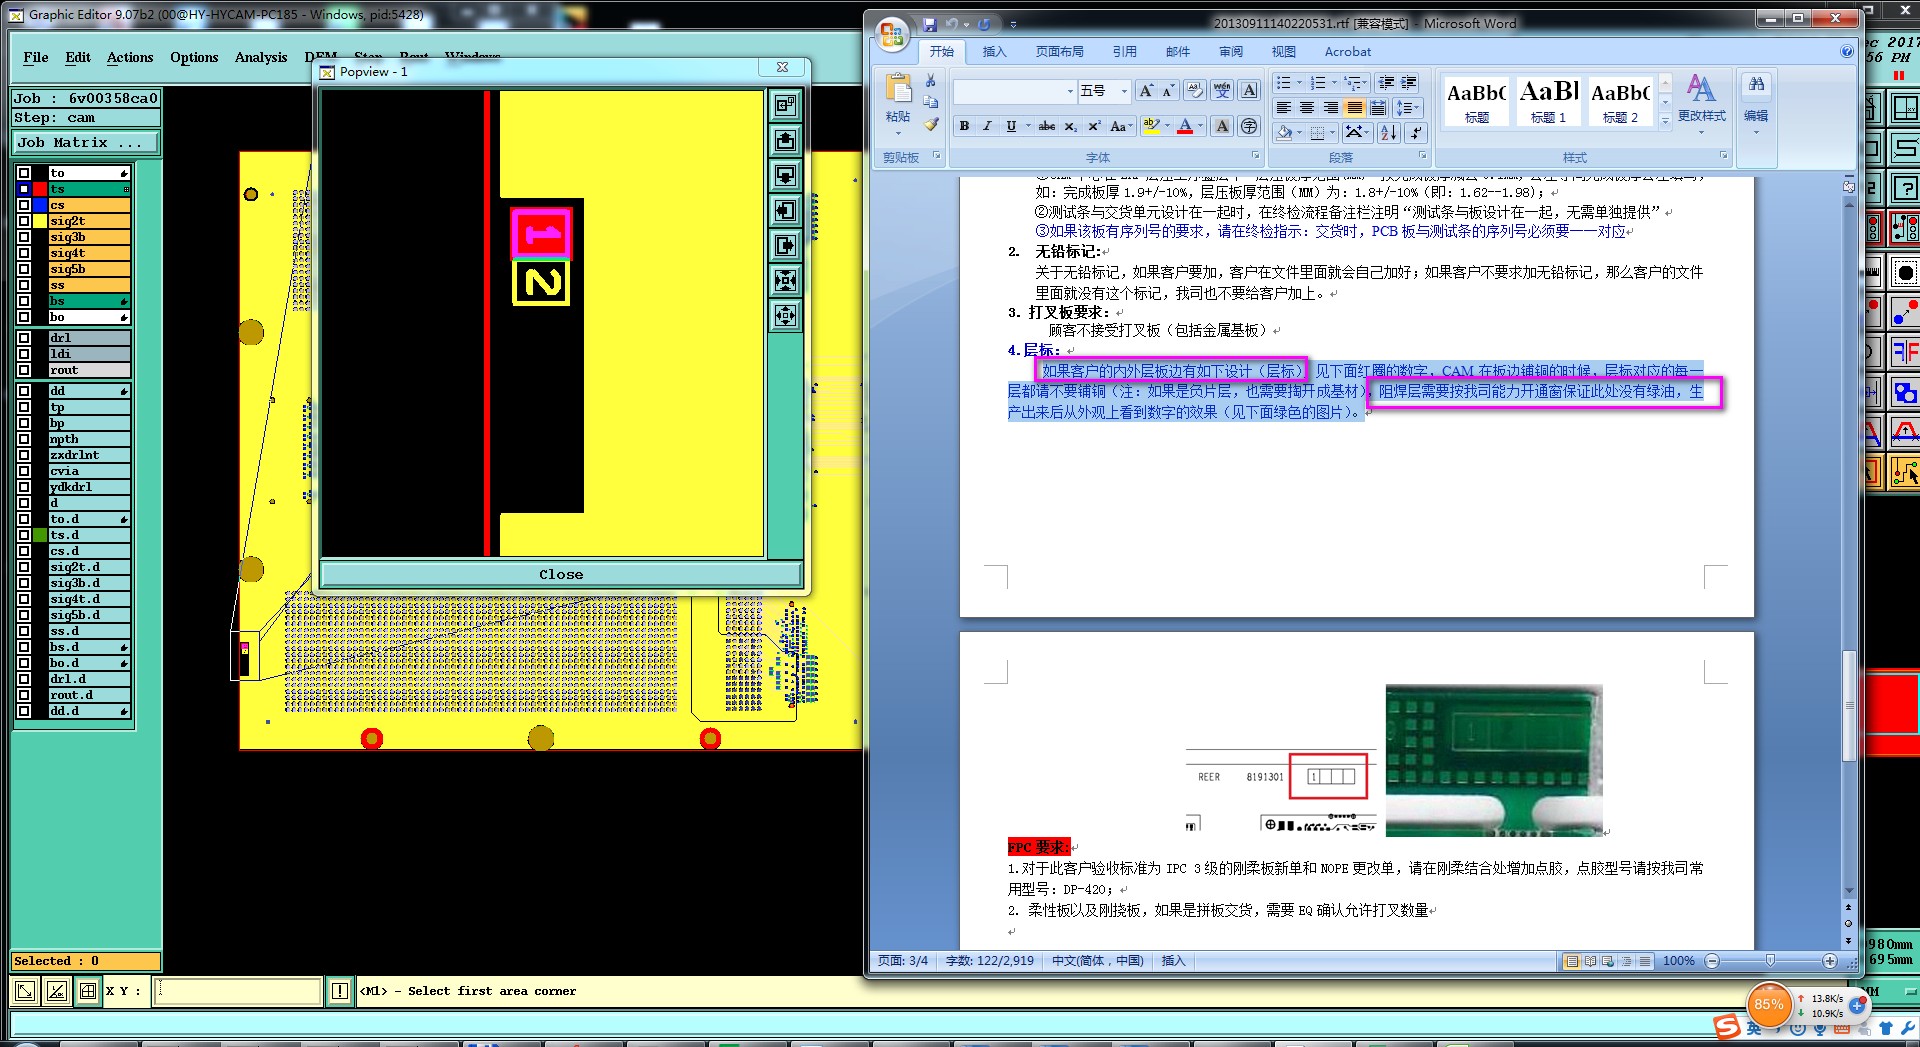This screenshot has width=1920, height=1047.
Task: Click the Sort A-Z icon in Word
Action: click(x=1388, y=132)
